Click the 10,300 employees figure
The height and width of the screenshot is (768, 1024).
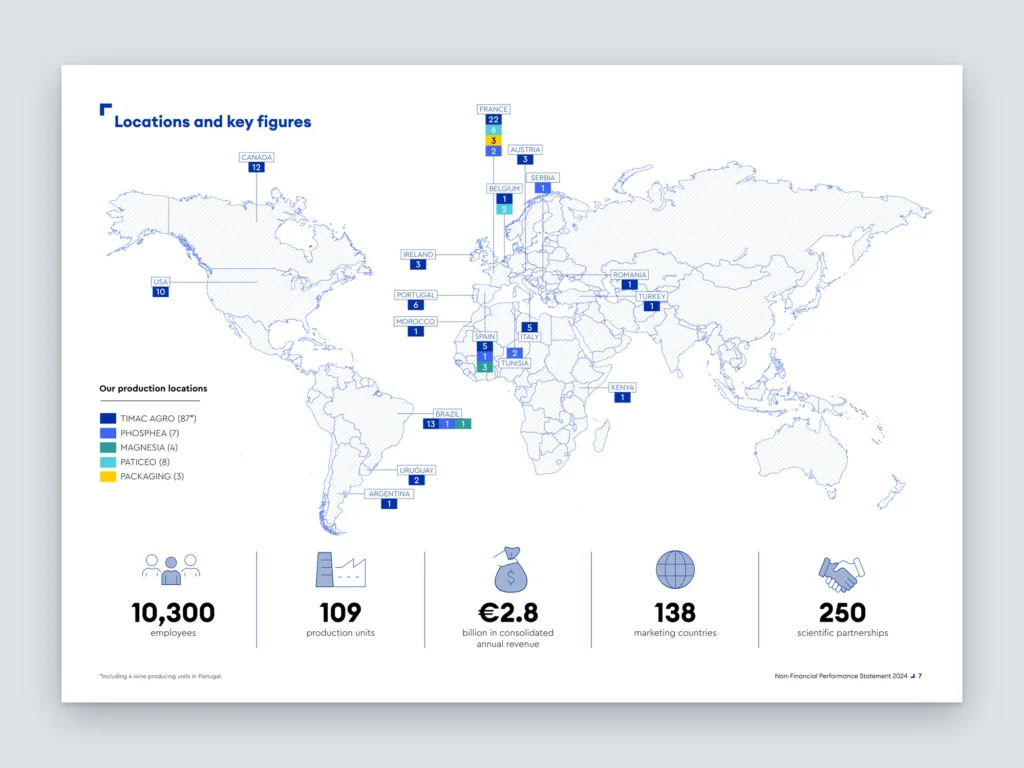click(173, 613)
